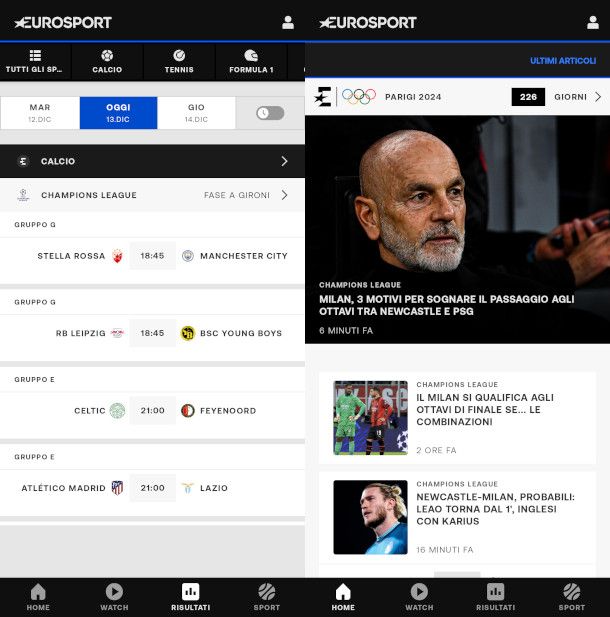Select OGGI 13.DIC date tab
610x617 pixels.
point(118,113)
